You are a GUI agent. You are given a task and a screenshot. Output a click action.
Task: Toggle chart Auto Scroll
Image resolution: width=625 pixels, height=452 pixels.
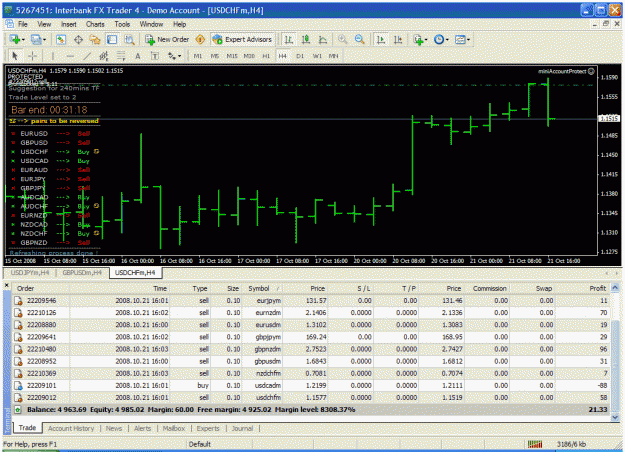point(381,39)
